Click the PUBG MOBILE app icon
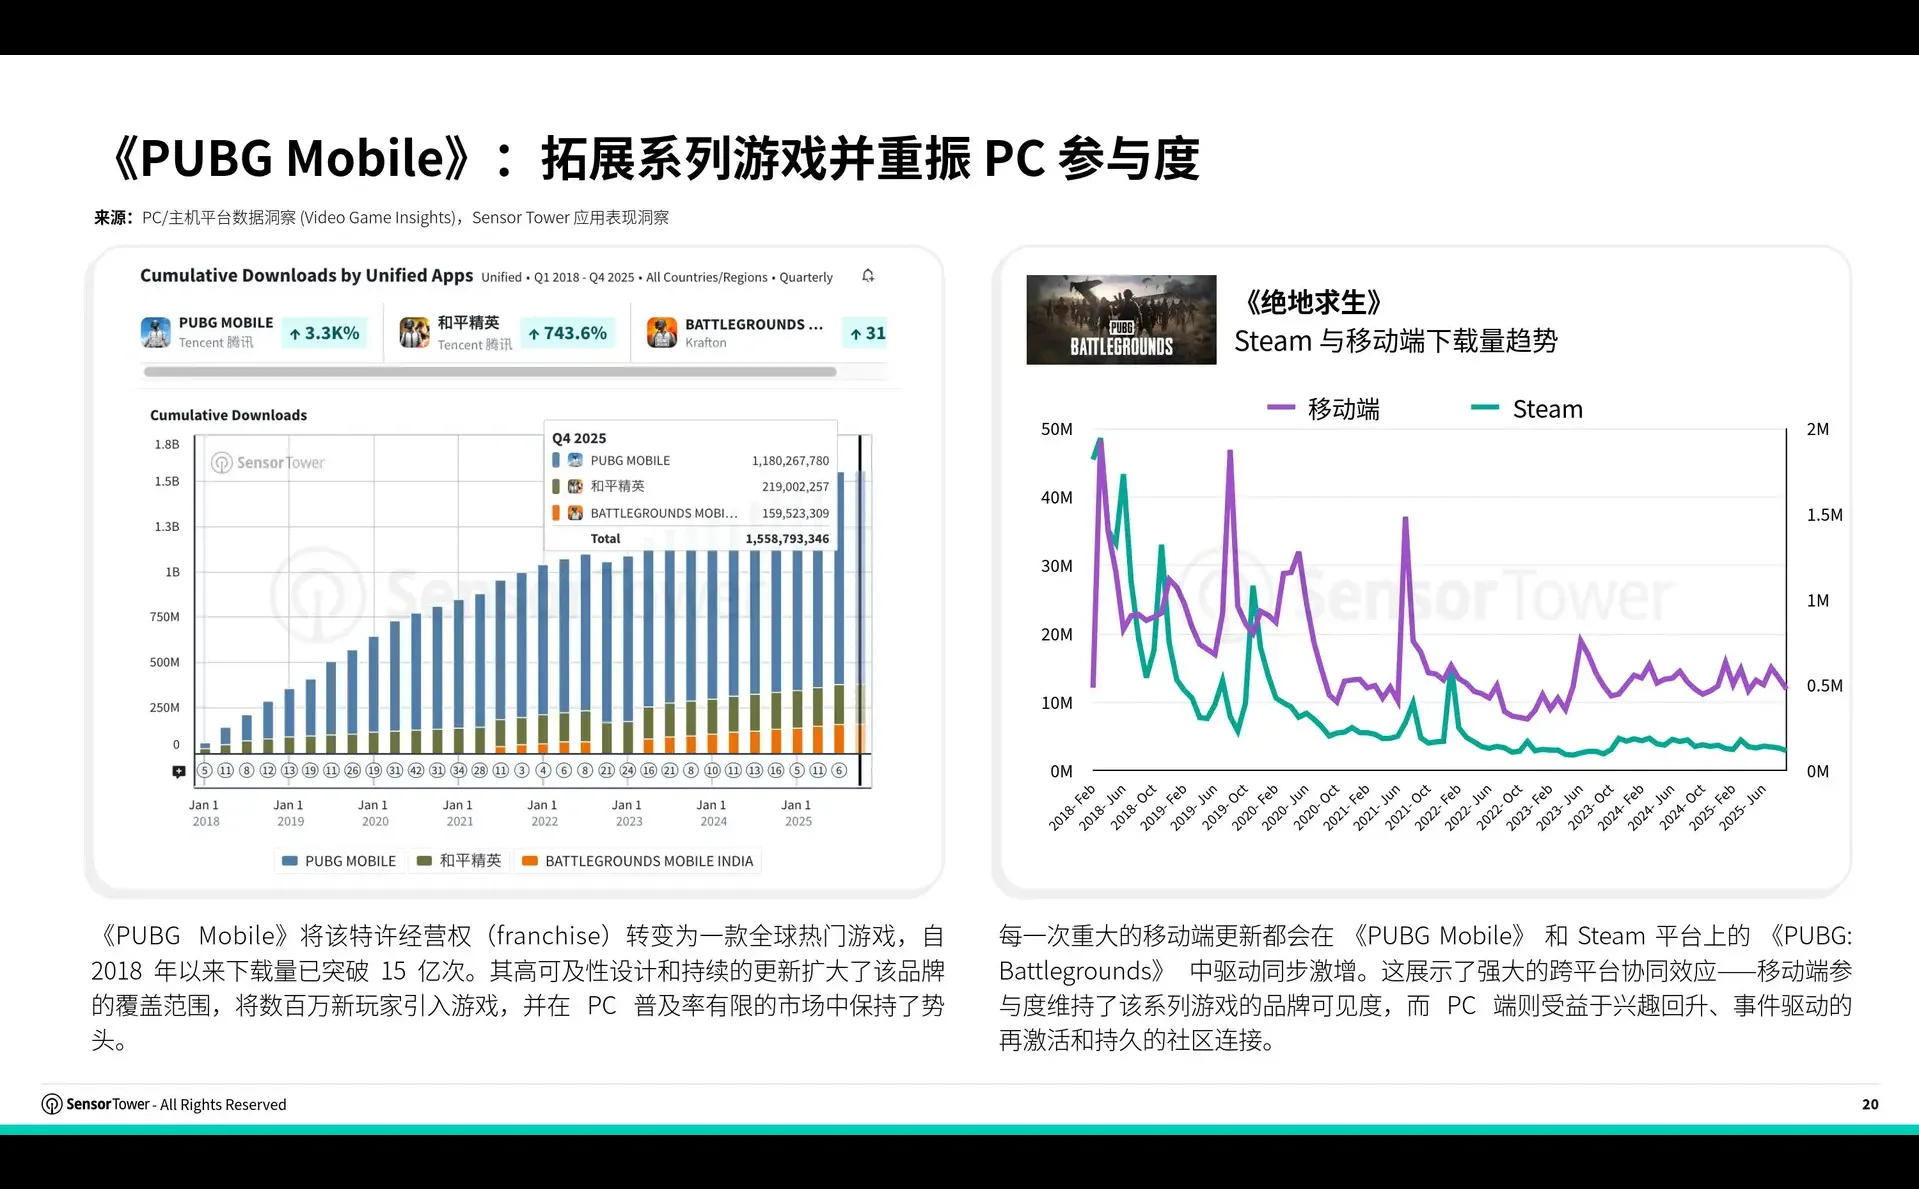The image size is (1919, 1189). 157,331
